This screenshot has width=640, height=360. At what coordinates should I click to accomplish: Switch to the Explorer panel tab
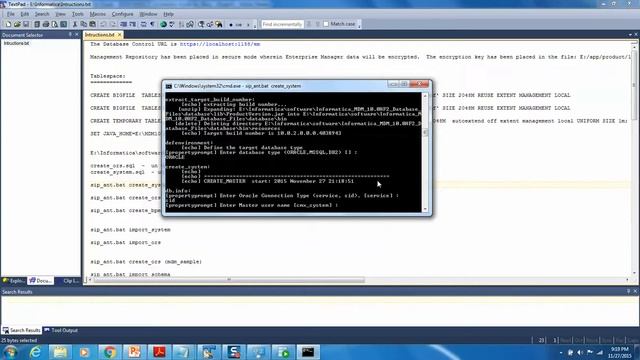(x=14, y=281)
